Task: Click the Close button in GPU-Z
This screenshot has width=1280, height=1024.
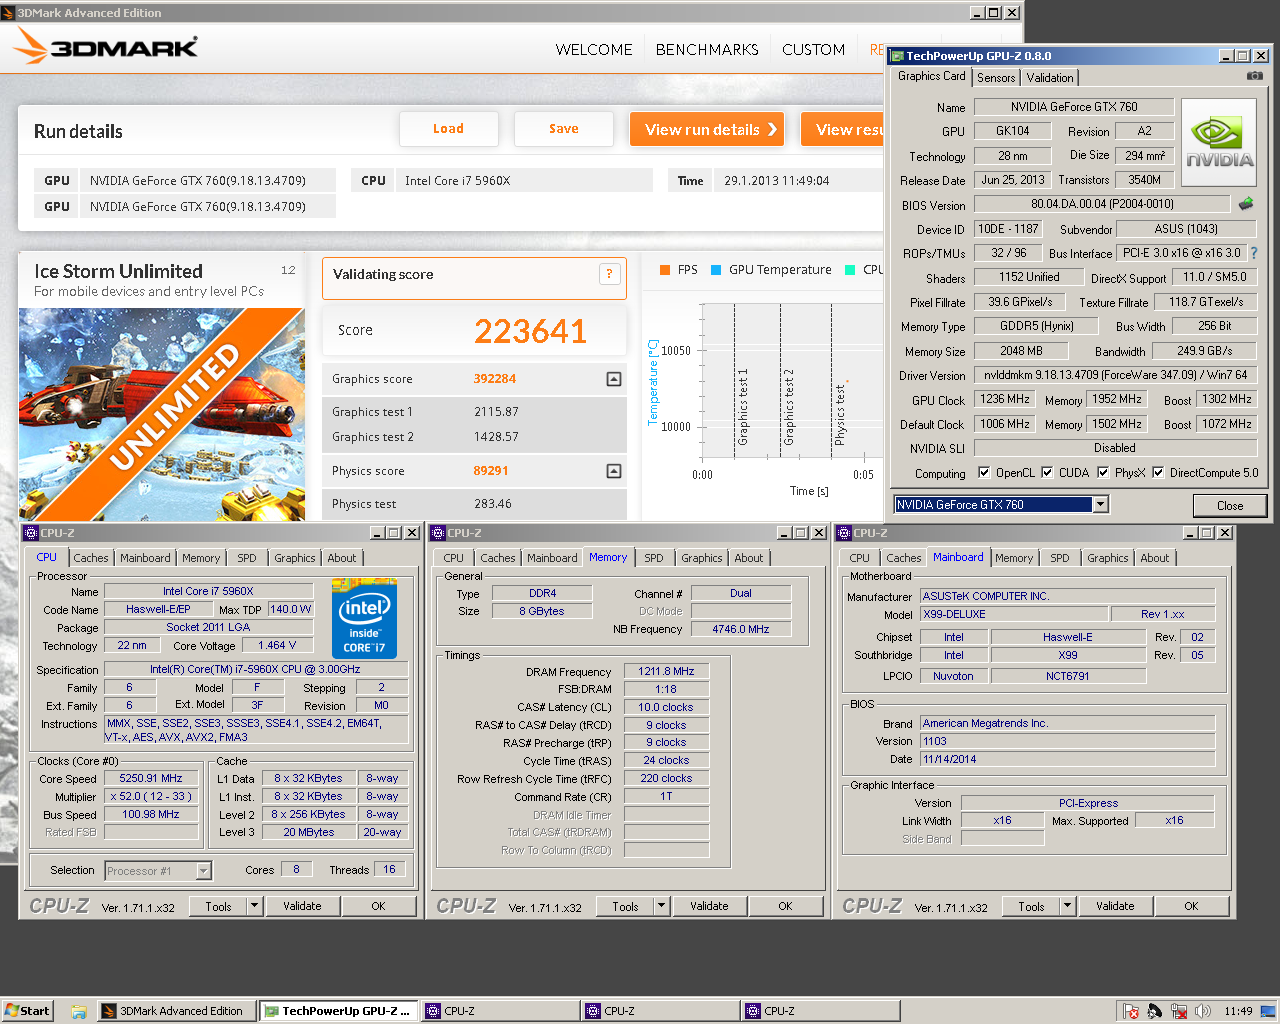Action: [1230, 505]
